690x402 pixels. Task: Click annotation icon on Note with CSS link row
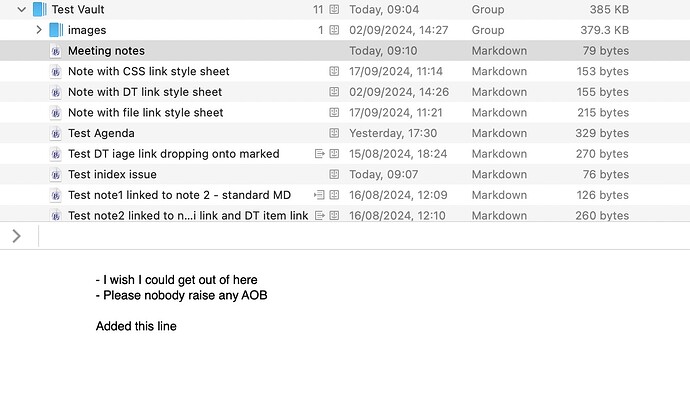[x=334, y=72]
